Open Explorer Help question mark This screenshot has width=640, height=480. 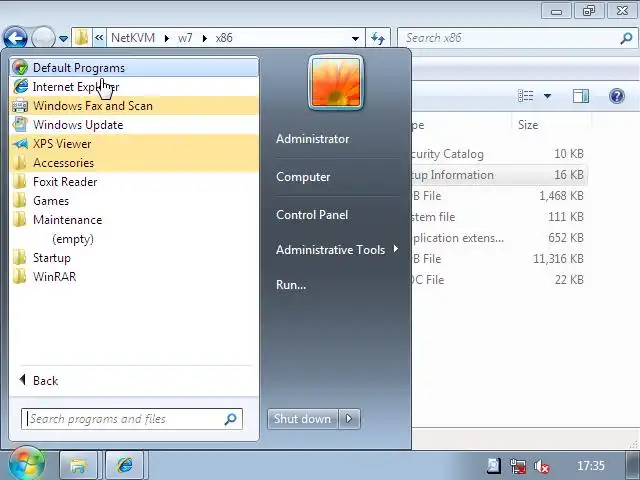pyautogui.click(x=617, y=96)
